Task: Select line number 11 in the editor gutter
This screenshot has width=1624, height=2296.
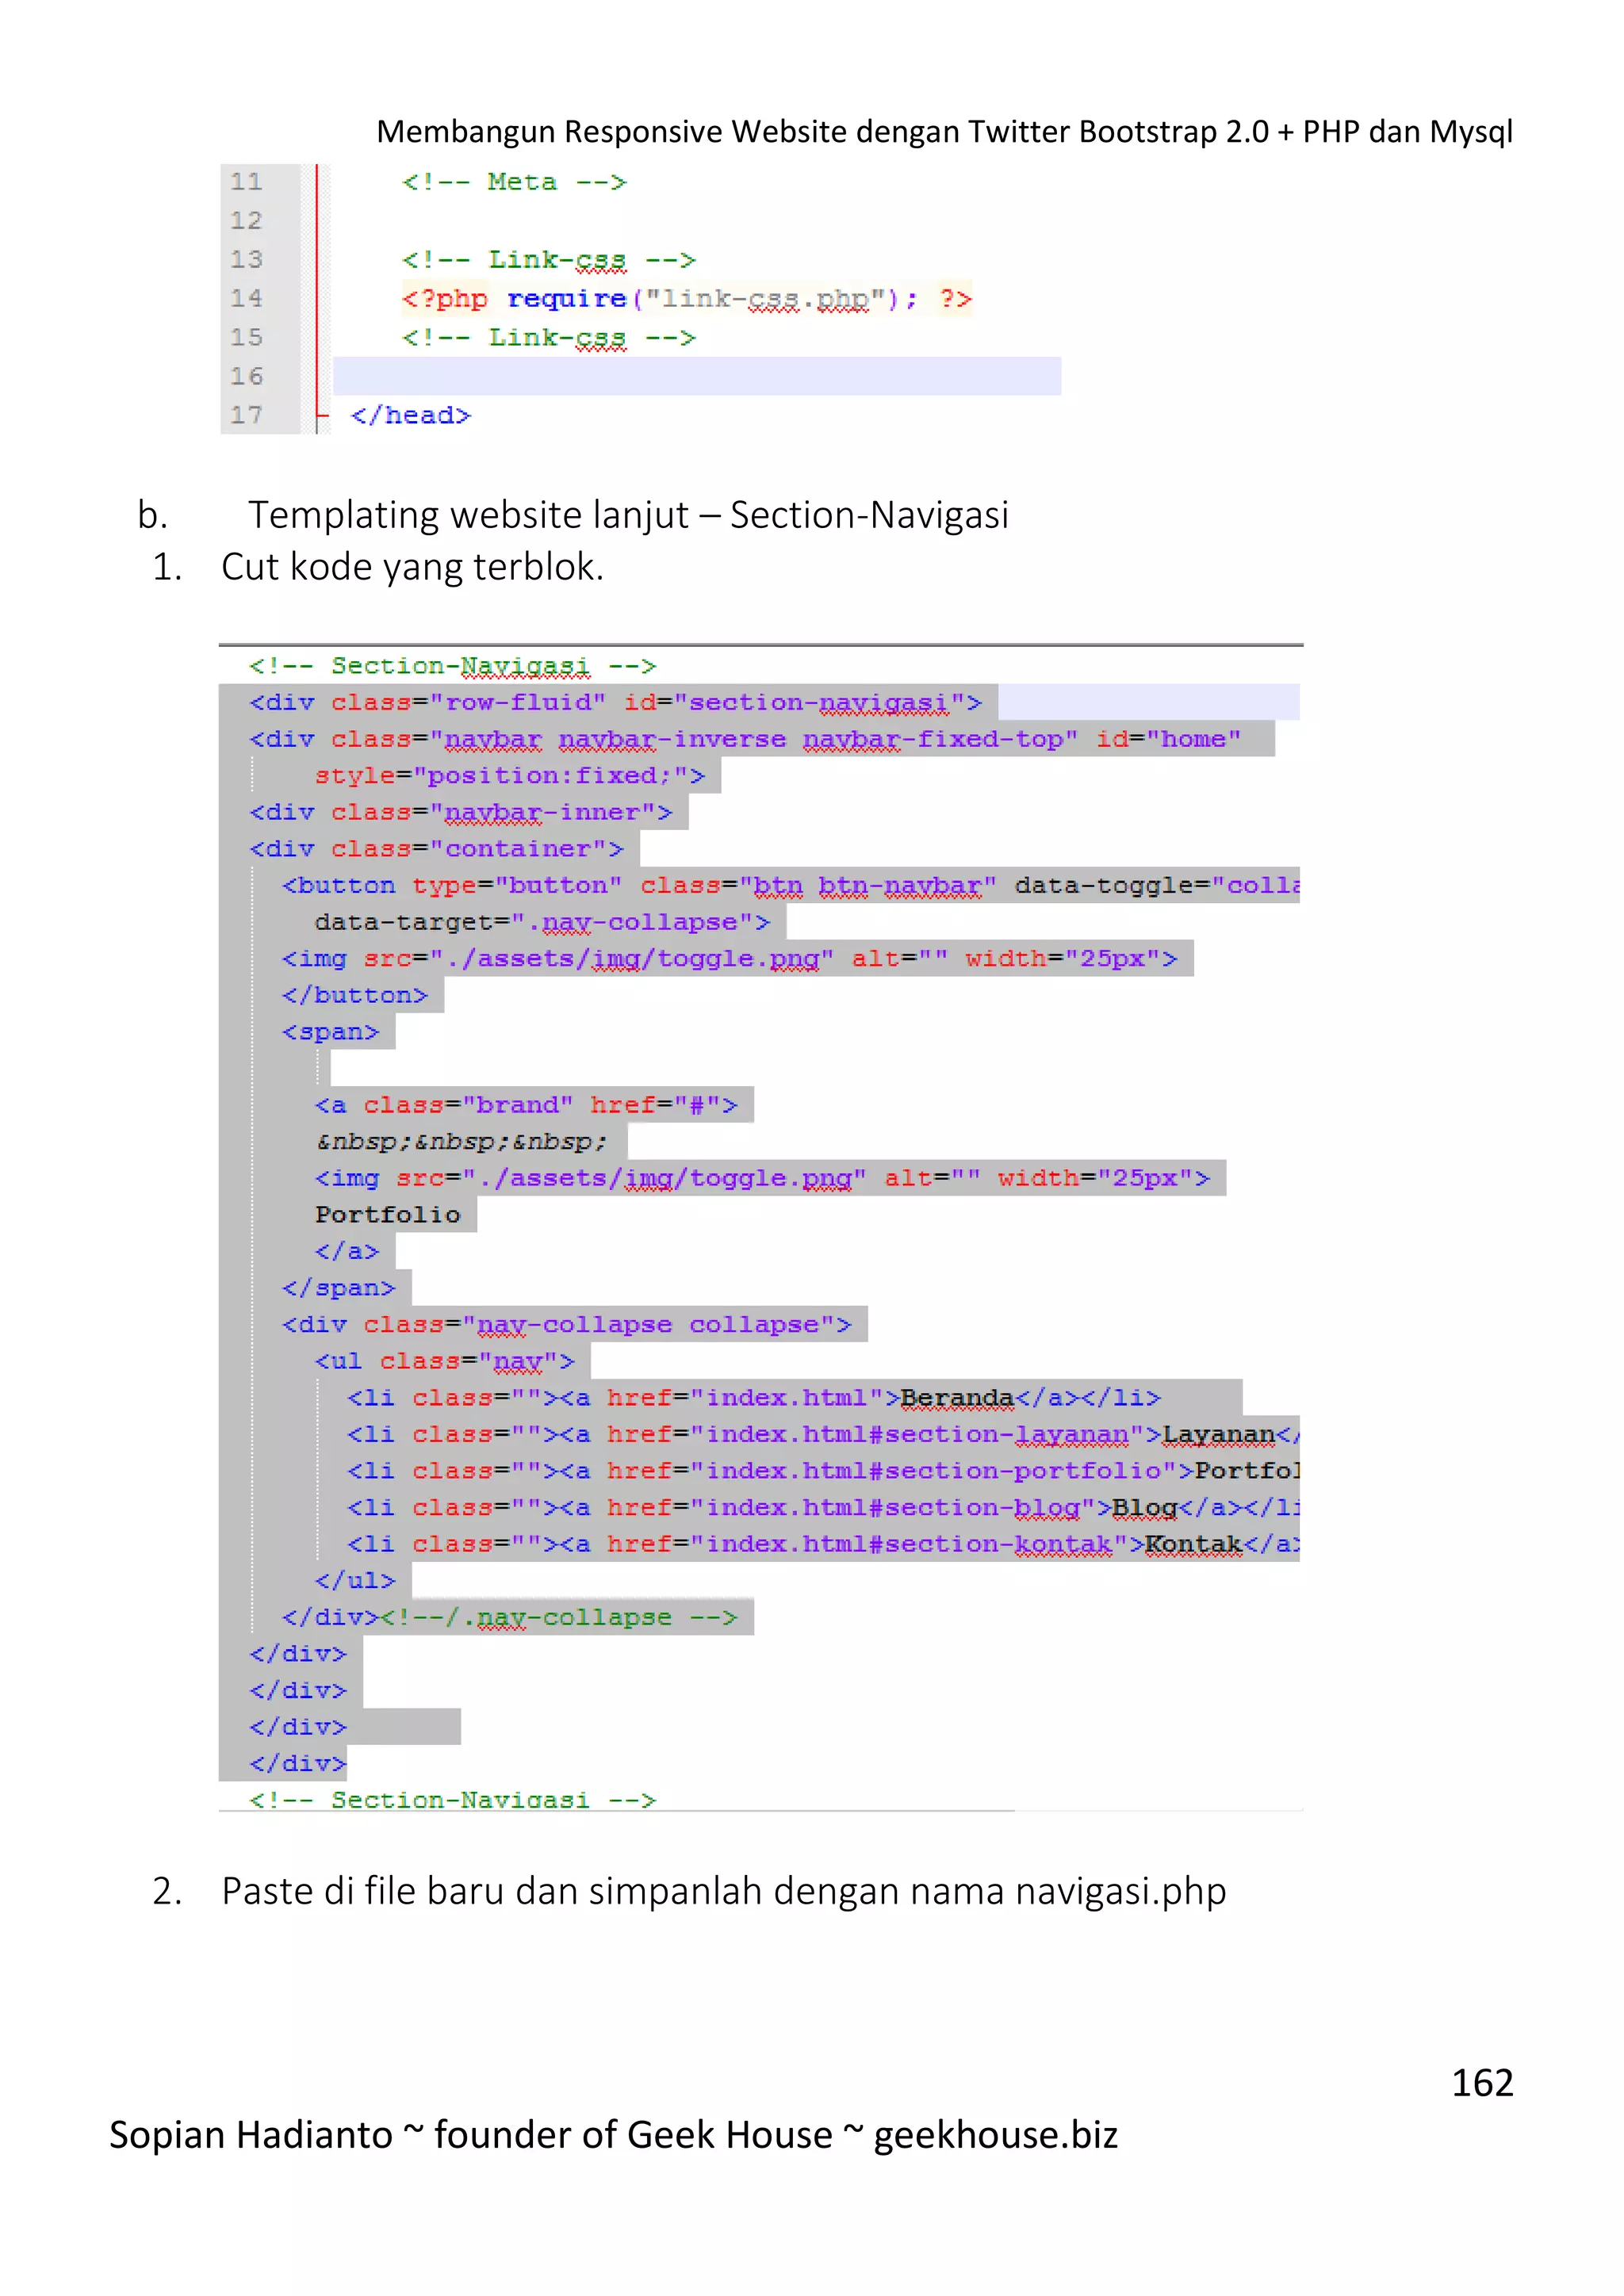Action: pos(246,182)
